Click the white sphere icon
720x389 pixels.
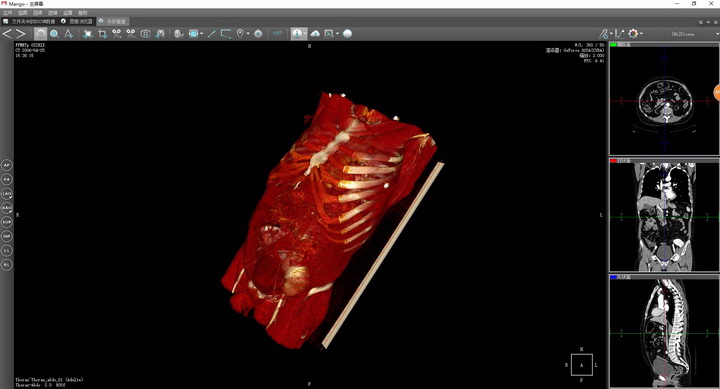[348, 34]
